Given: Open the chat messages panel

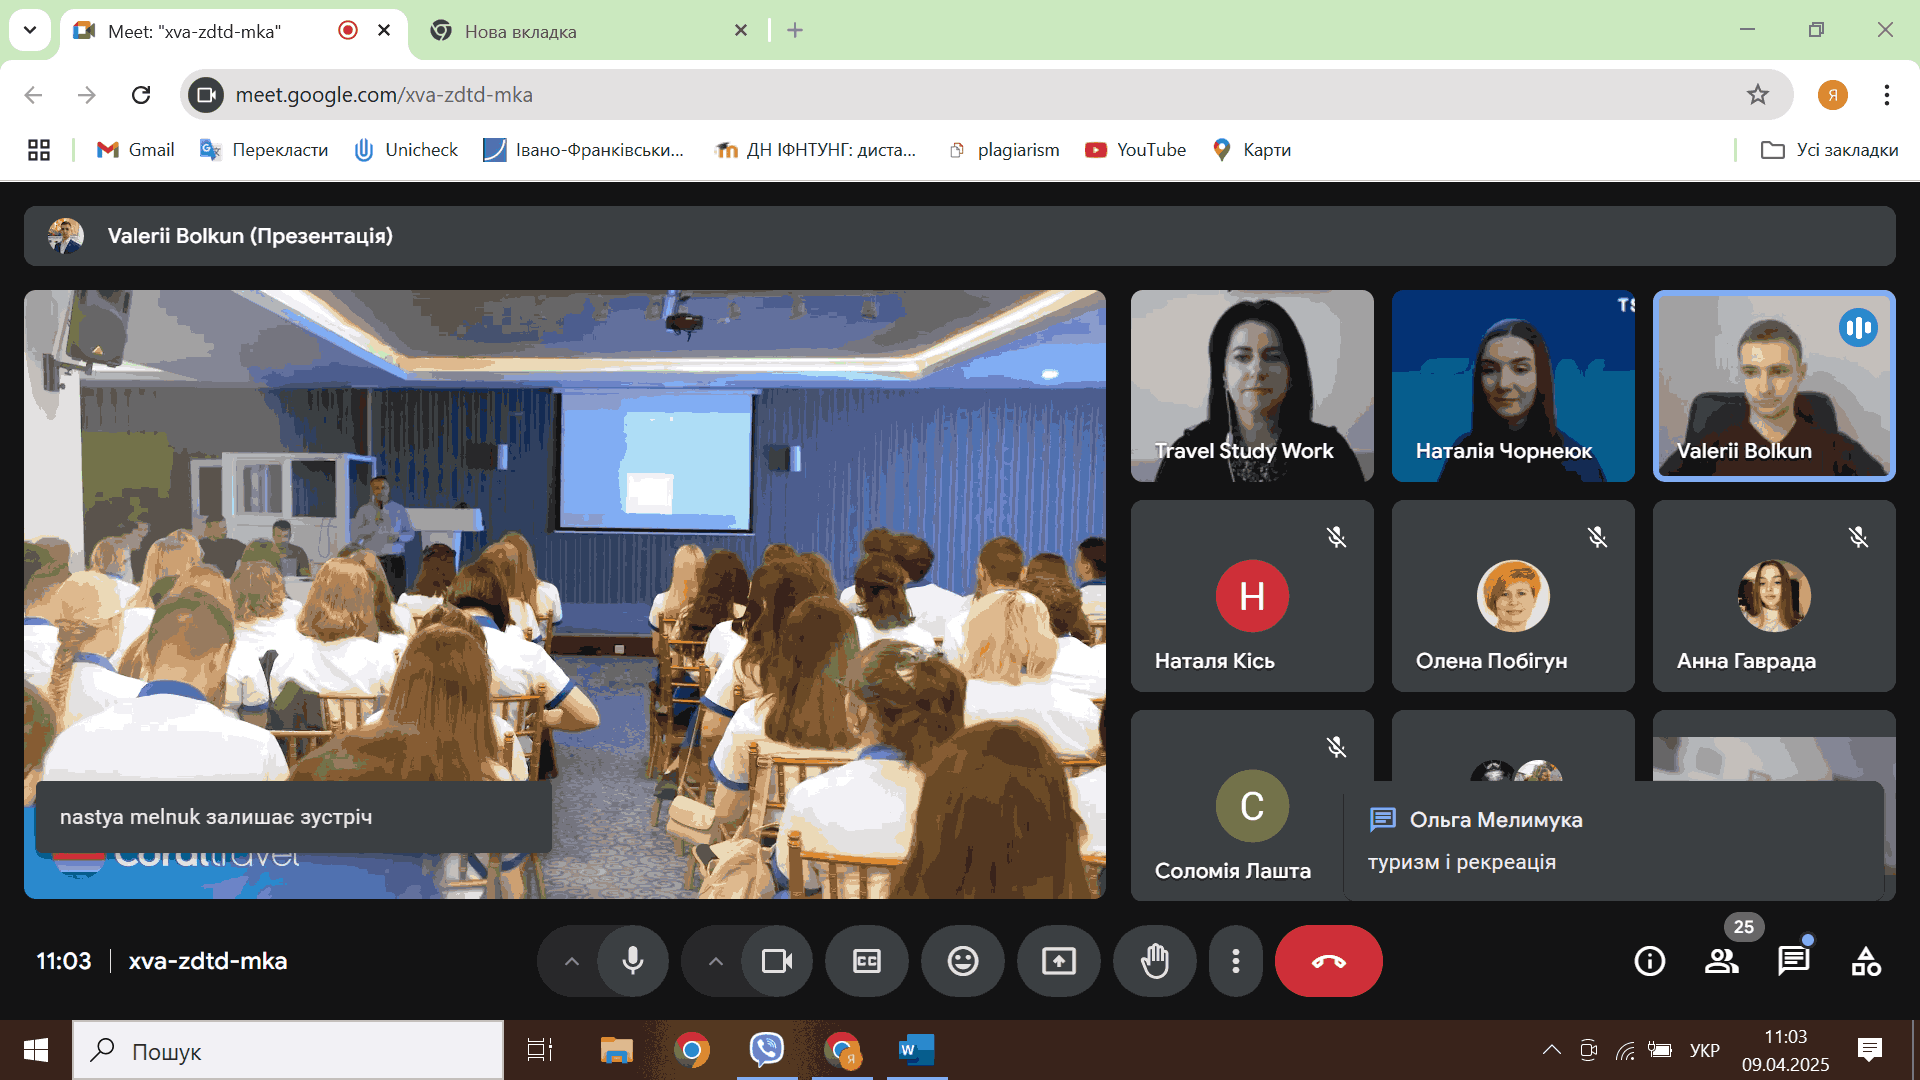Looking at the screenshot, I should coord(1793,961).
